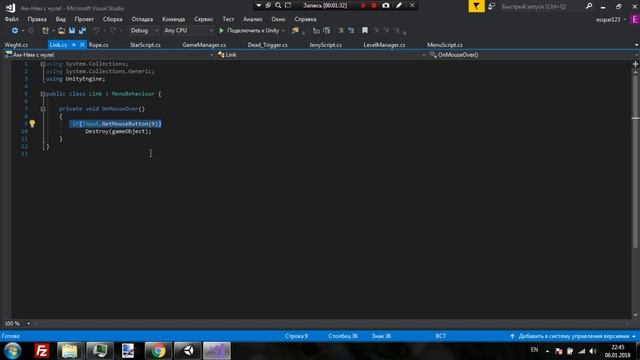Image resolution: width=640 pixels, height=360 pixels.
Task: Open the attach to Unity dropdown arrow
Action: point(283,31)
